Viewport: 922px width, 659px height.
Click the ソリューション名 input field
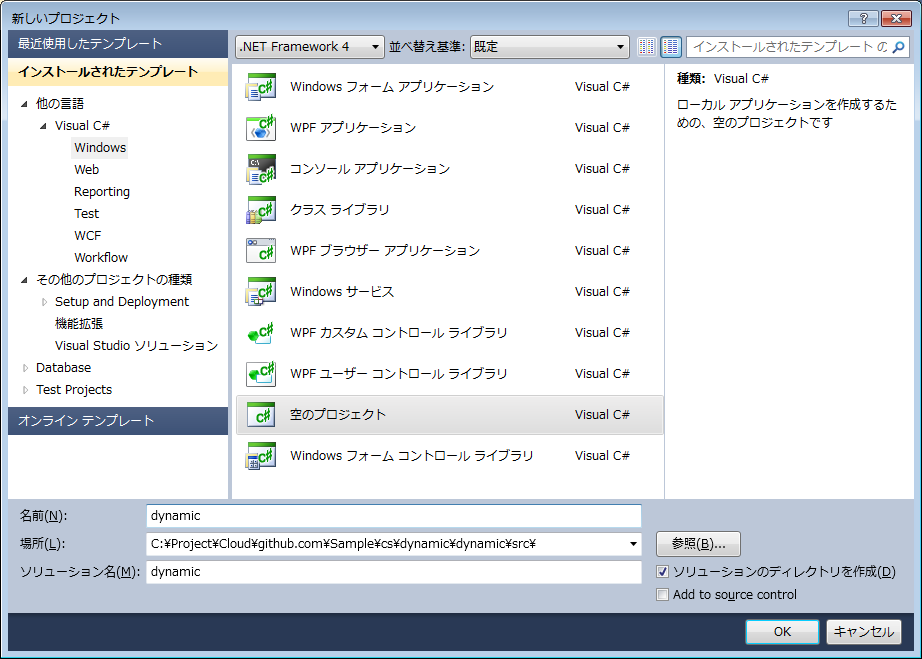coord(393,572)
